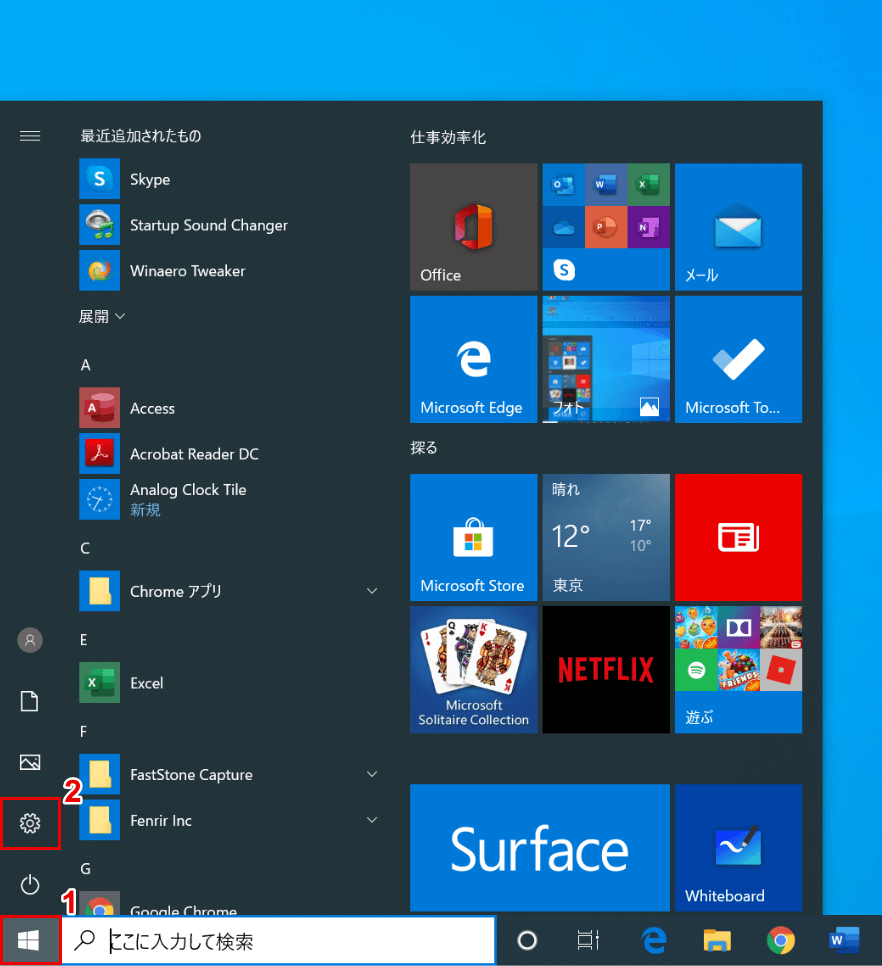This screenshot has height=966, width=882.
Task: Open File Explorer from taskbar
Action: click(717, 940)
